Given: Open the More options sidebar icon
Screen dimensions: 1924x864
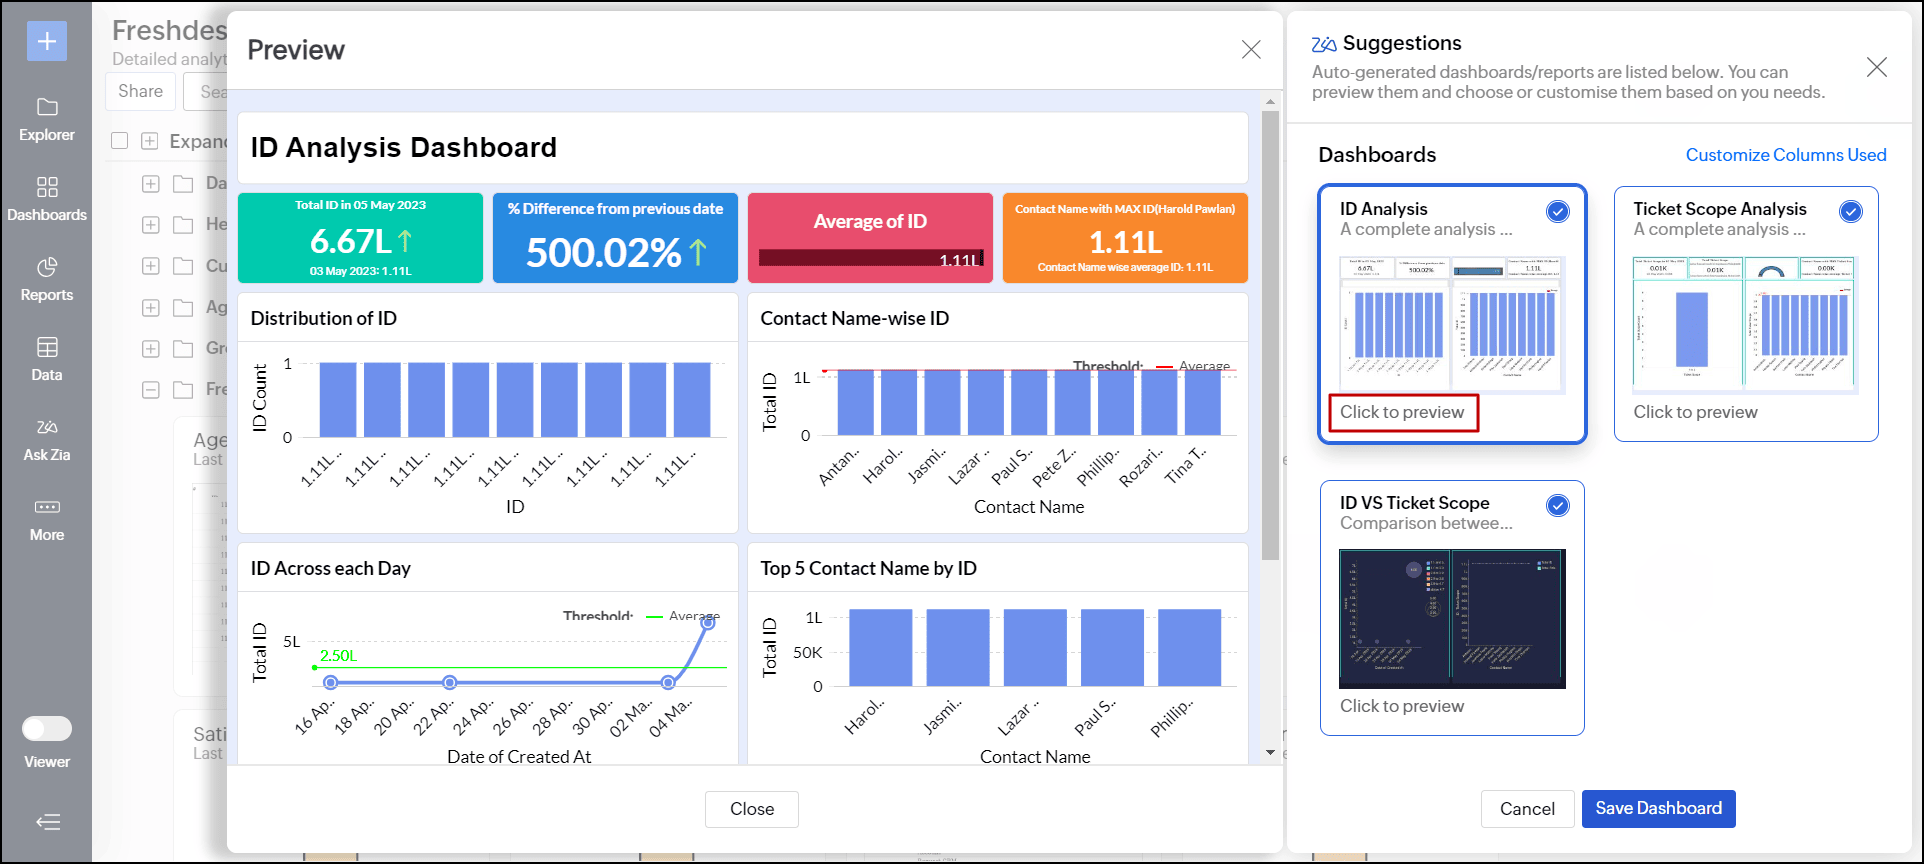Looking at the screenshot, I should pyautogui.click(x=47, y=519).
